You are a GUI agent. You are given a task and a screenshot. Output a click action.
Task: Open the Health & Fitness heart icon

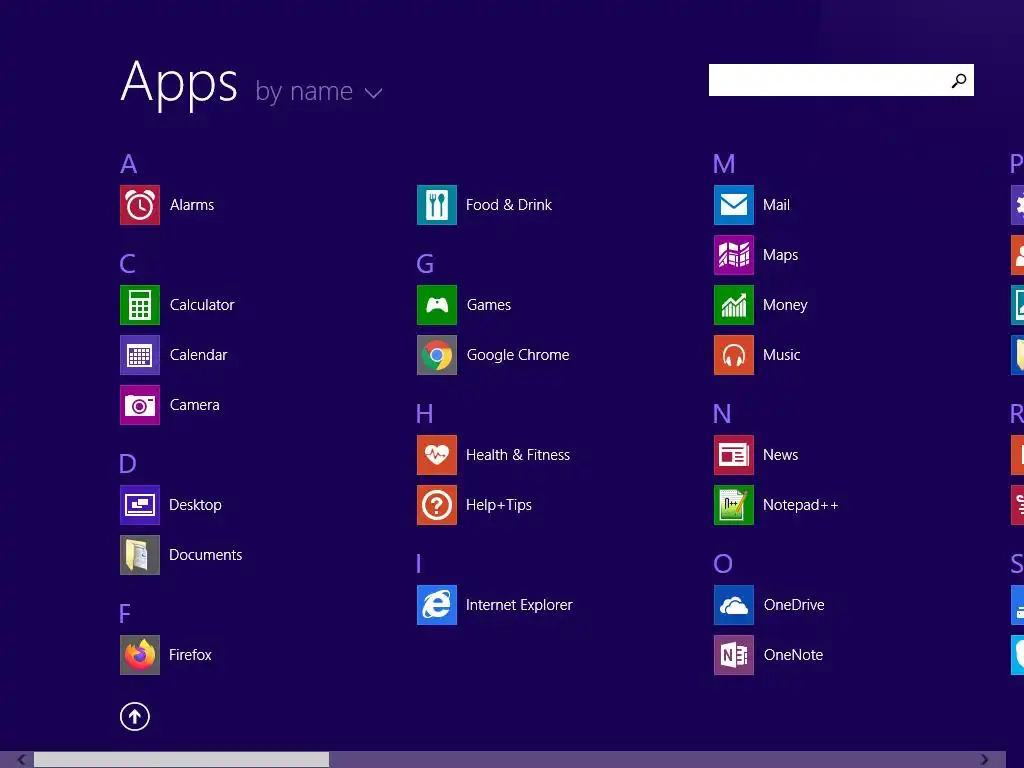pyautogui.click(x=437, y=455)
